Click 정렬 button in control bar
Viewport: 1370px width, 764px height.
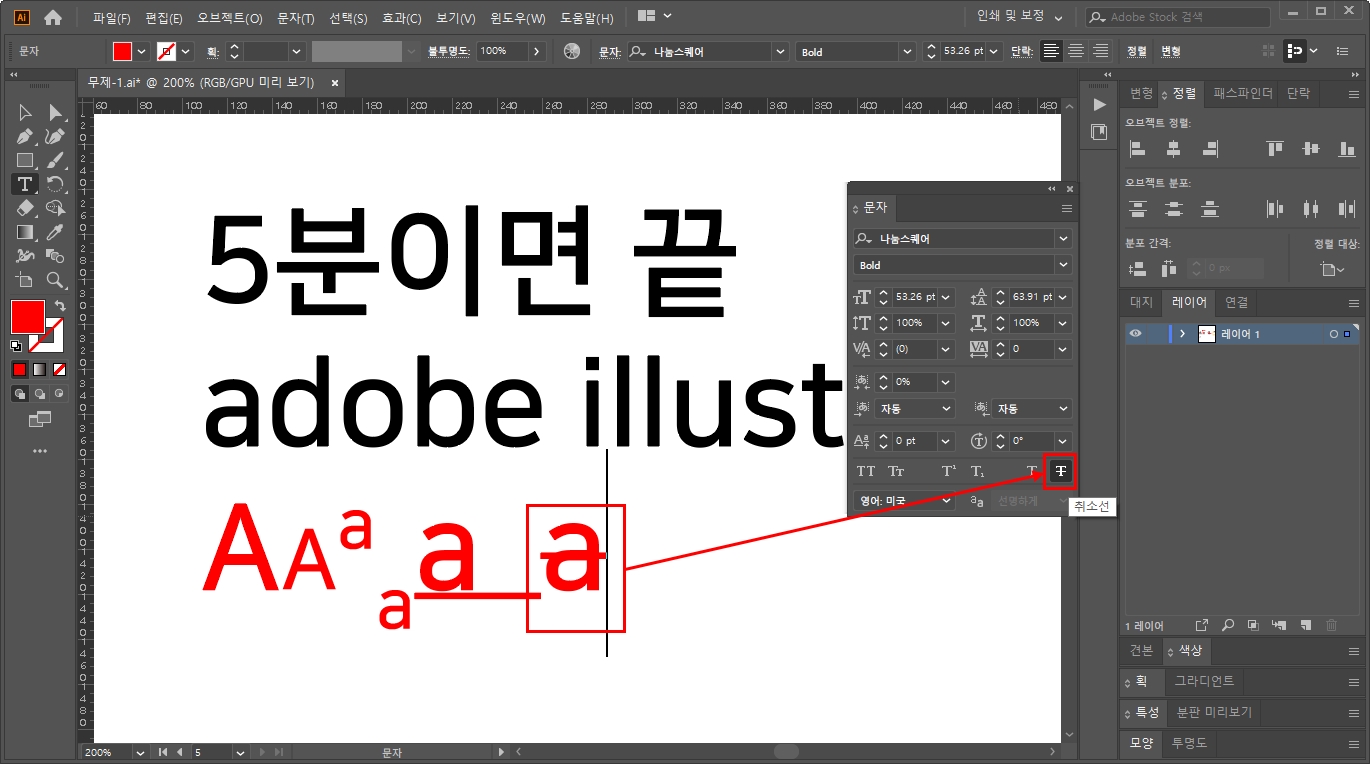(1137, 51)
